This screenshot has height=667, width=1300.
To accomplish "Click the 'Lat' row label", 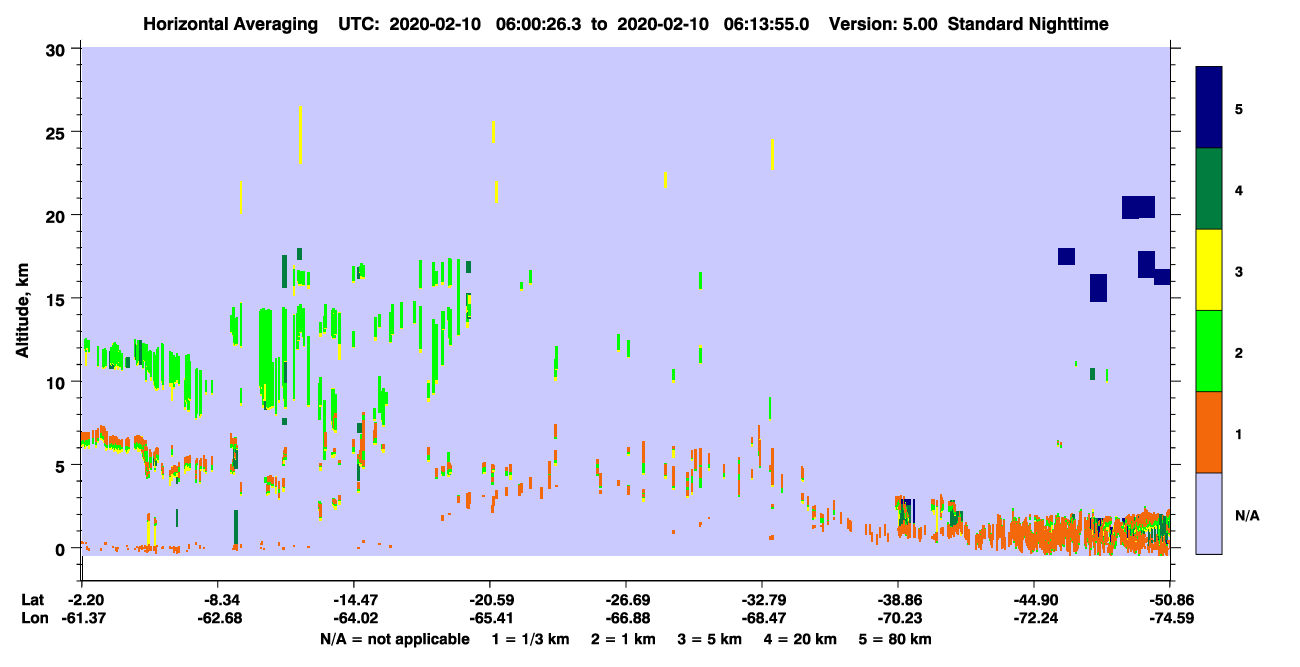I will pyautogui.click(x=32, y=599).
